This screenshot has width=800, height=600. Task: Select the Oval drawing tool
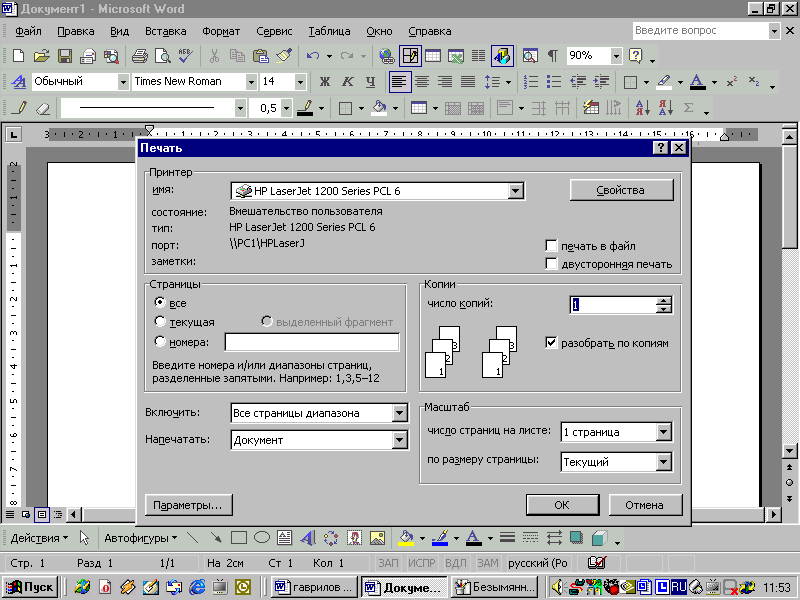pos(262,538)
